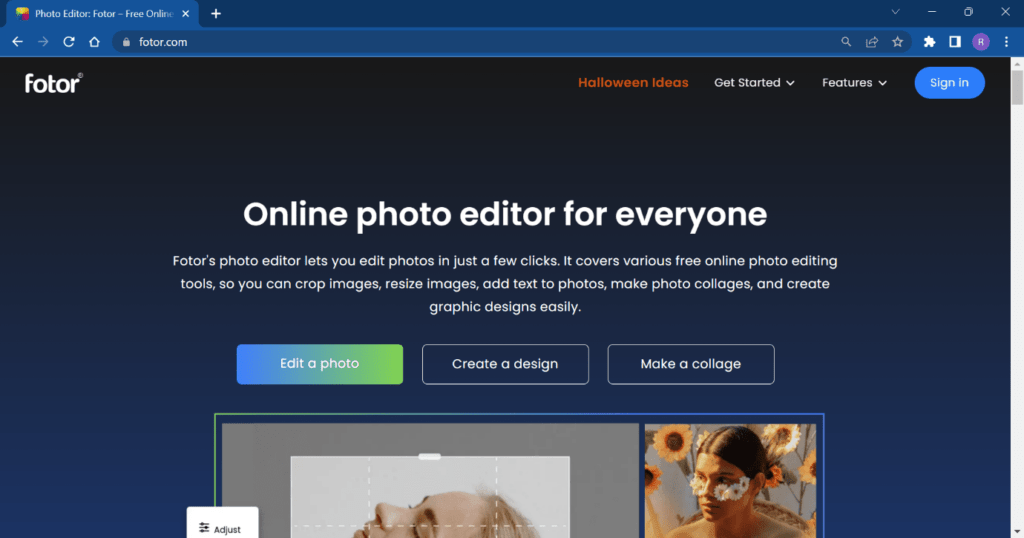Toggle the browser side panel icon
Viewport: 1024px width, 538px height.
pyautogui.click(x=955, y=42)
